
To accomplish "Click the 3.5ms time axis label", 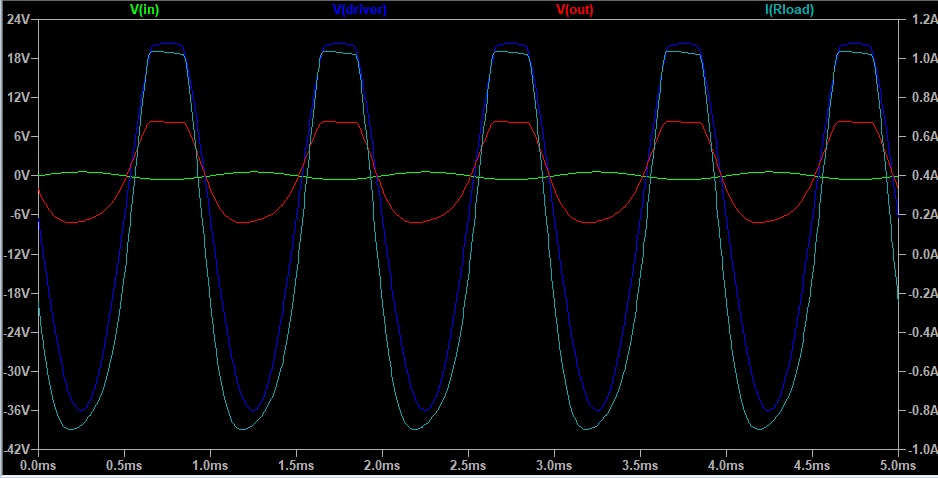I will point(641,465).
